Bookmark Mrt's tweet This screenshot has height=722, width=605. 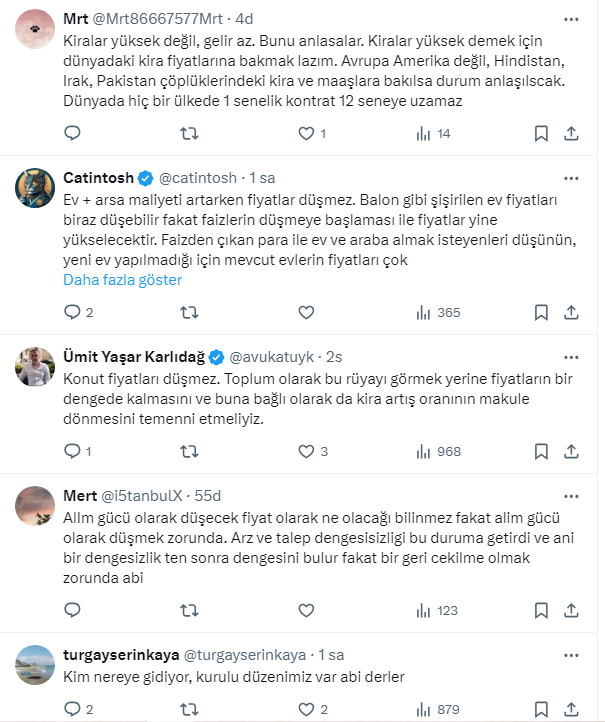click(x=541, y=133)
